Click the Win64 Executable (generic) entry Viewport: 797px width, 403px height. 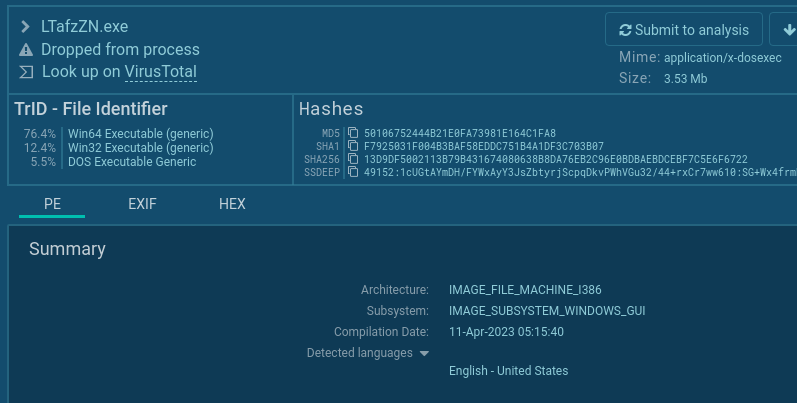[x=141, y=134]
